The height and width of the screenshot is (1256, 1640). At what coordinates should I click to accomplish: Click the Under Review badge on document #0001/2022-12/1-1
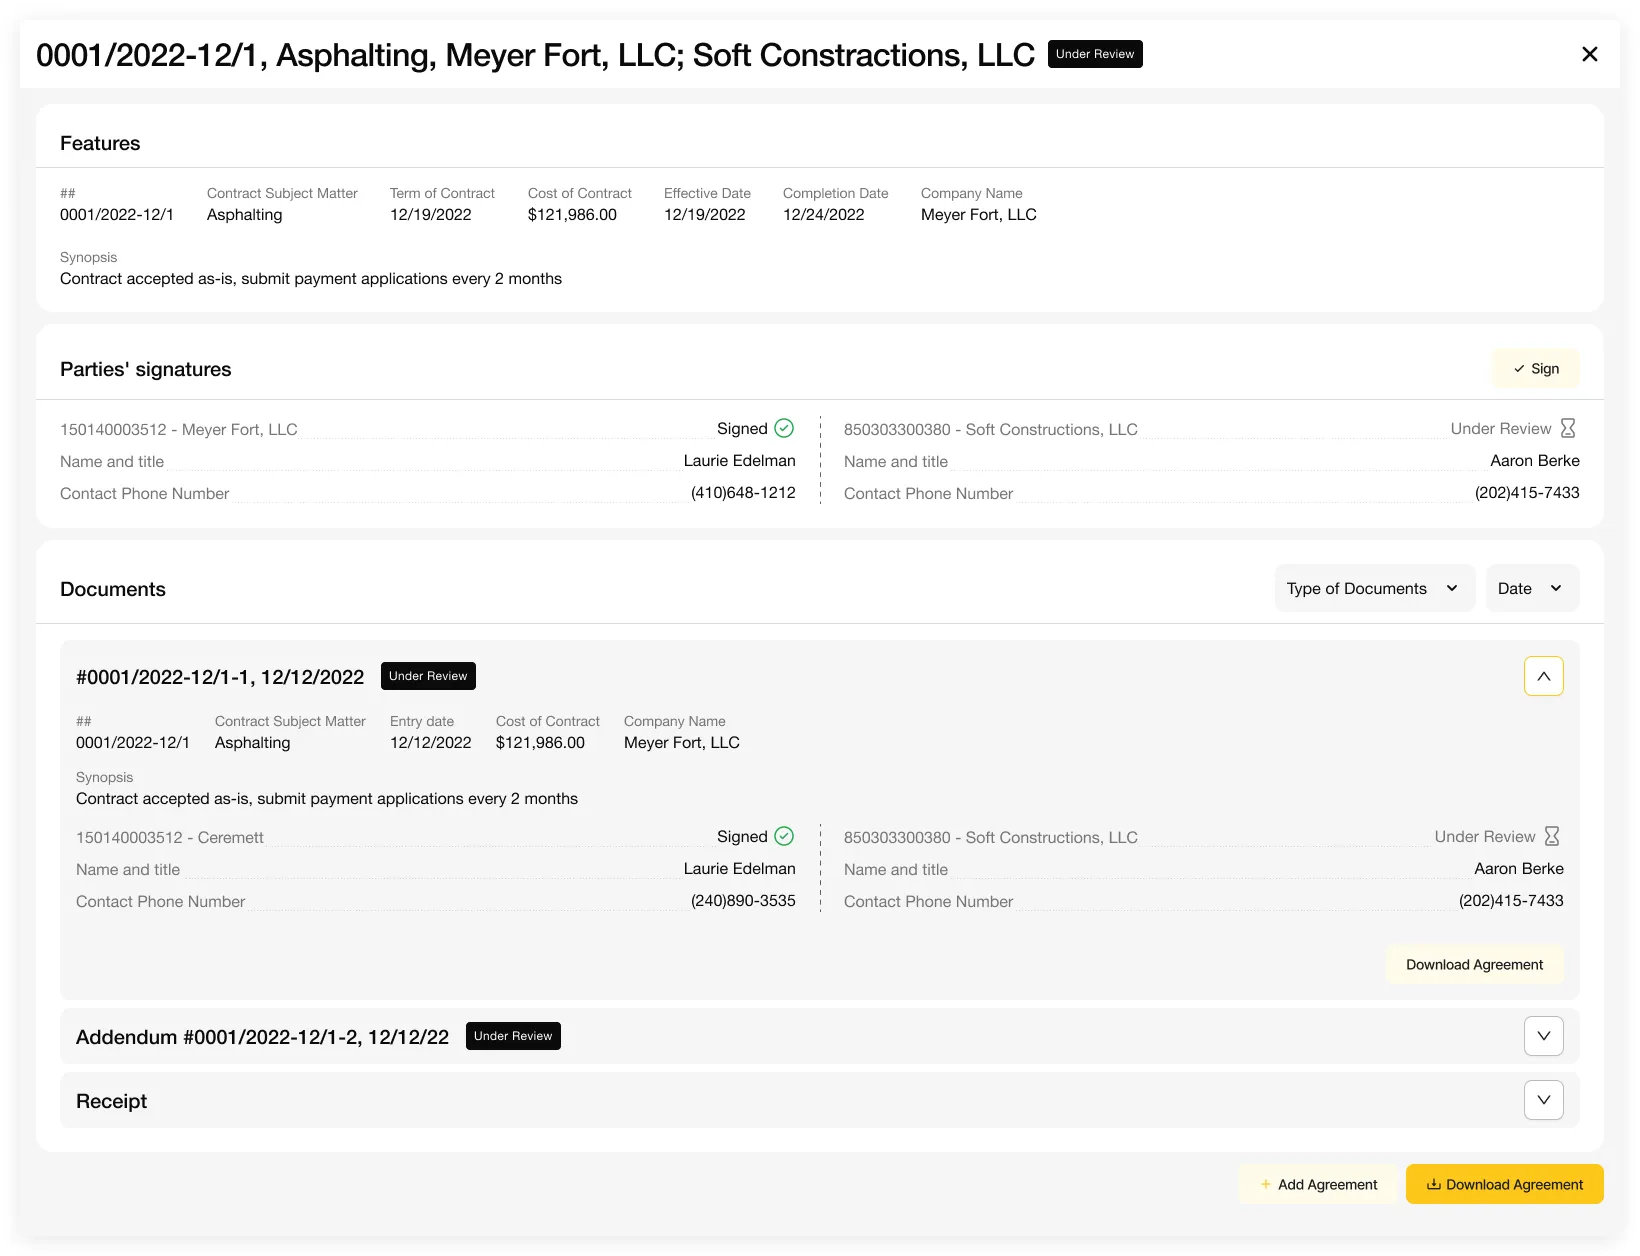tap(428, 676)
